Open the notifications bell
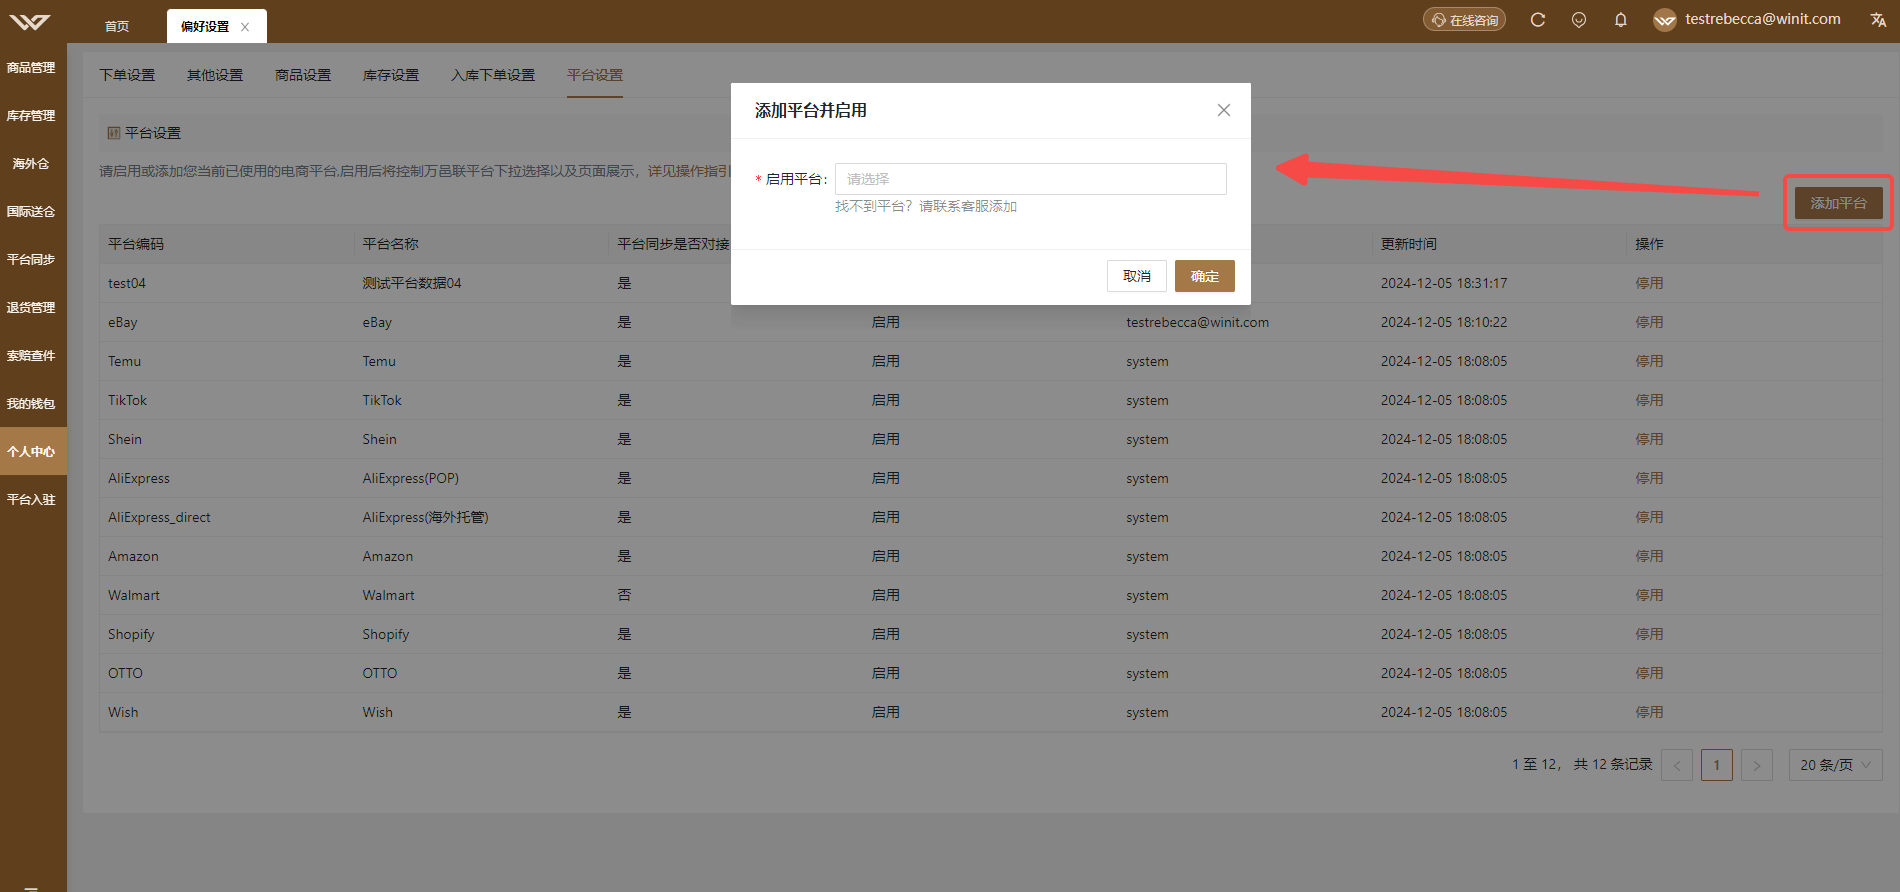 point(1621,20)
